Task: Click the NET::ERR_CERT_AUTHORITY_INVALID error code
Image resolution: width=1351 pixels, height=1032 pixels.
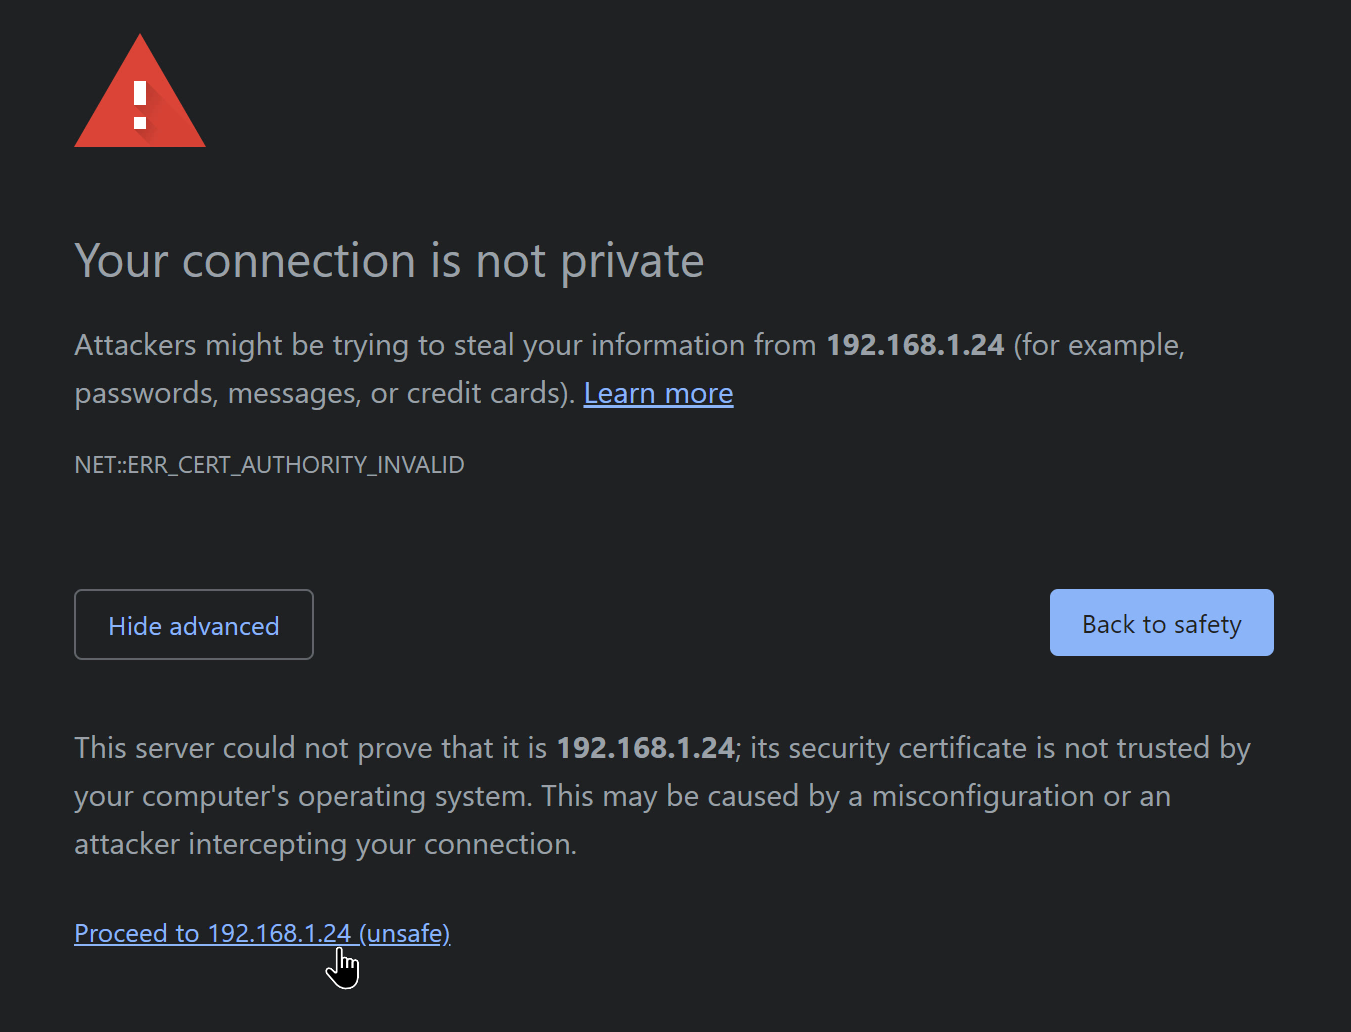Action: pos(269,465)
